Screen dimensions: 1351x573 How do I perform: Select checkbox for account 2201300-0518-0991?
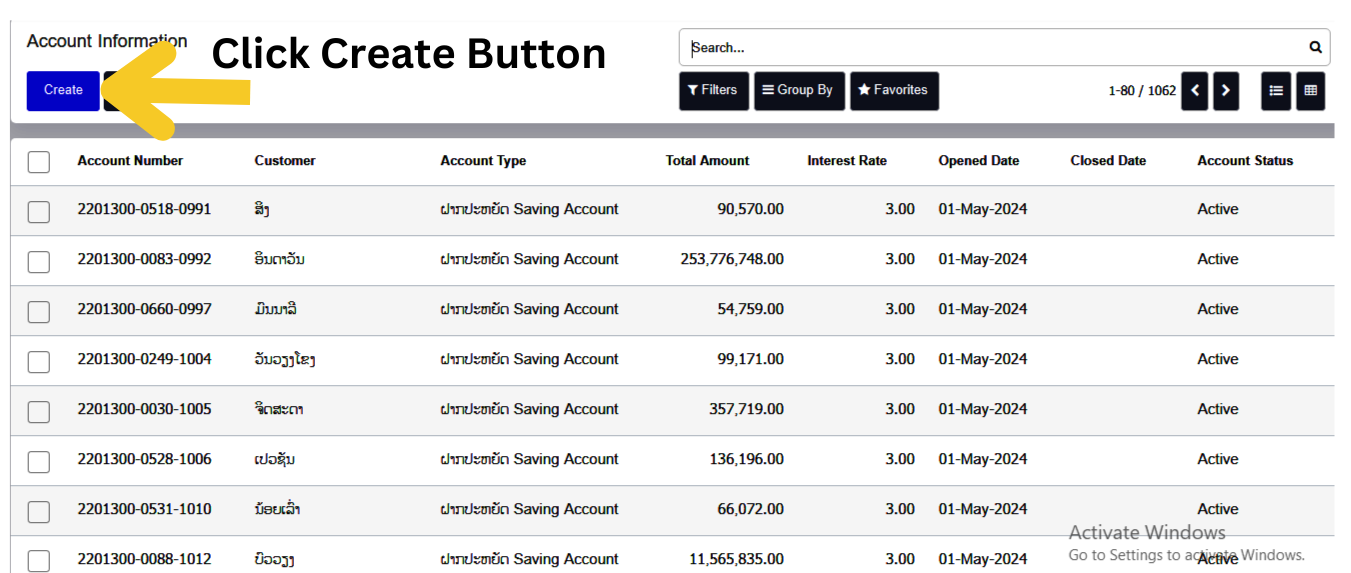click(x=39, y=211)
